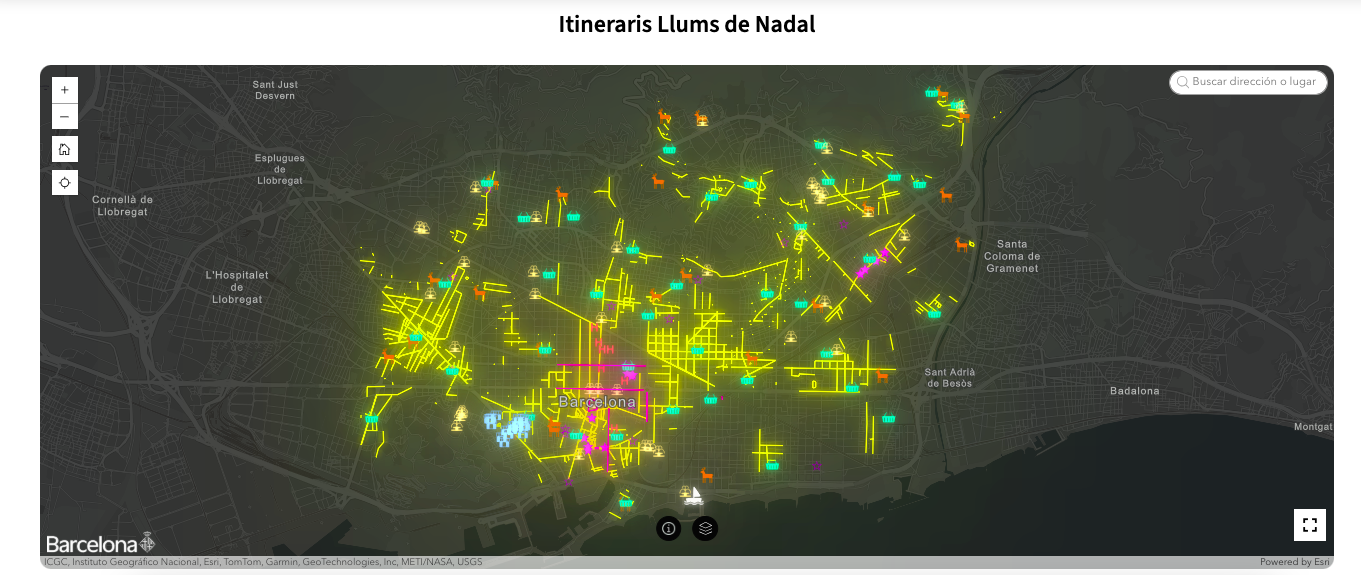1361x575 pixels.
Task: Click the Badalona label on the map
Action: tap(1134, 391)
